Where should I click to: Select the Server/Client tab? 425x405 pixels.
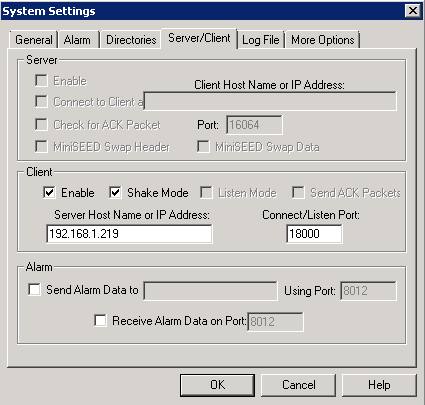[x=199, y=38]
